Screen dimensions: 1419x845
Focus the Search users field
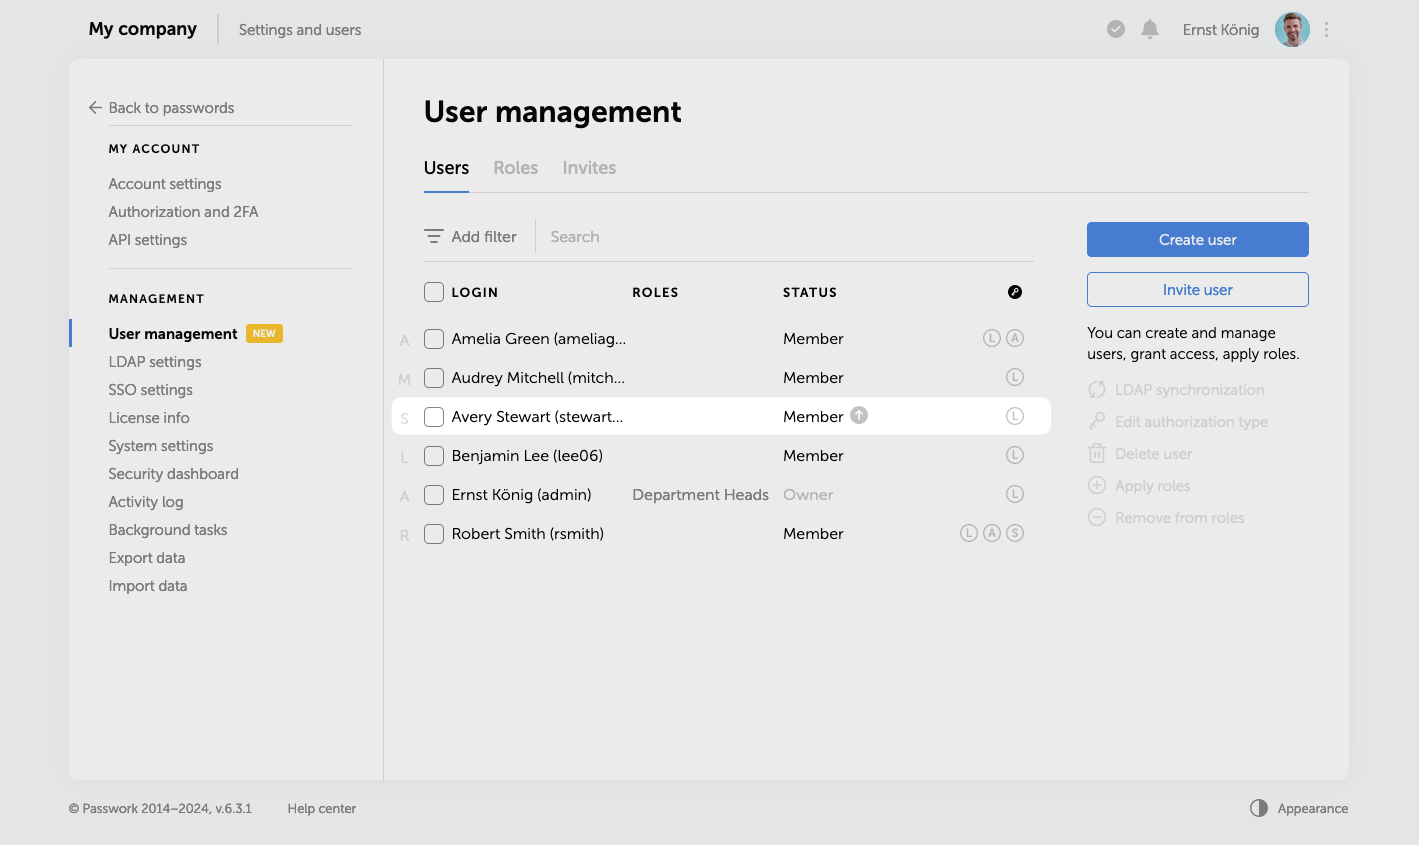coord(700,237)
